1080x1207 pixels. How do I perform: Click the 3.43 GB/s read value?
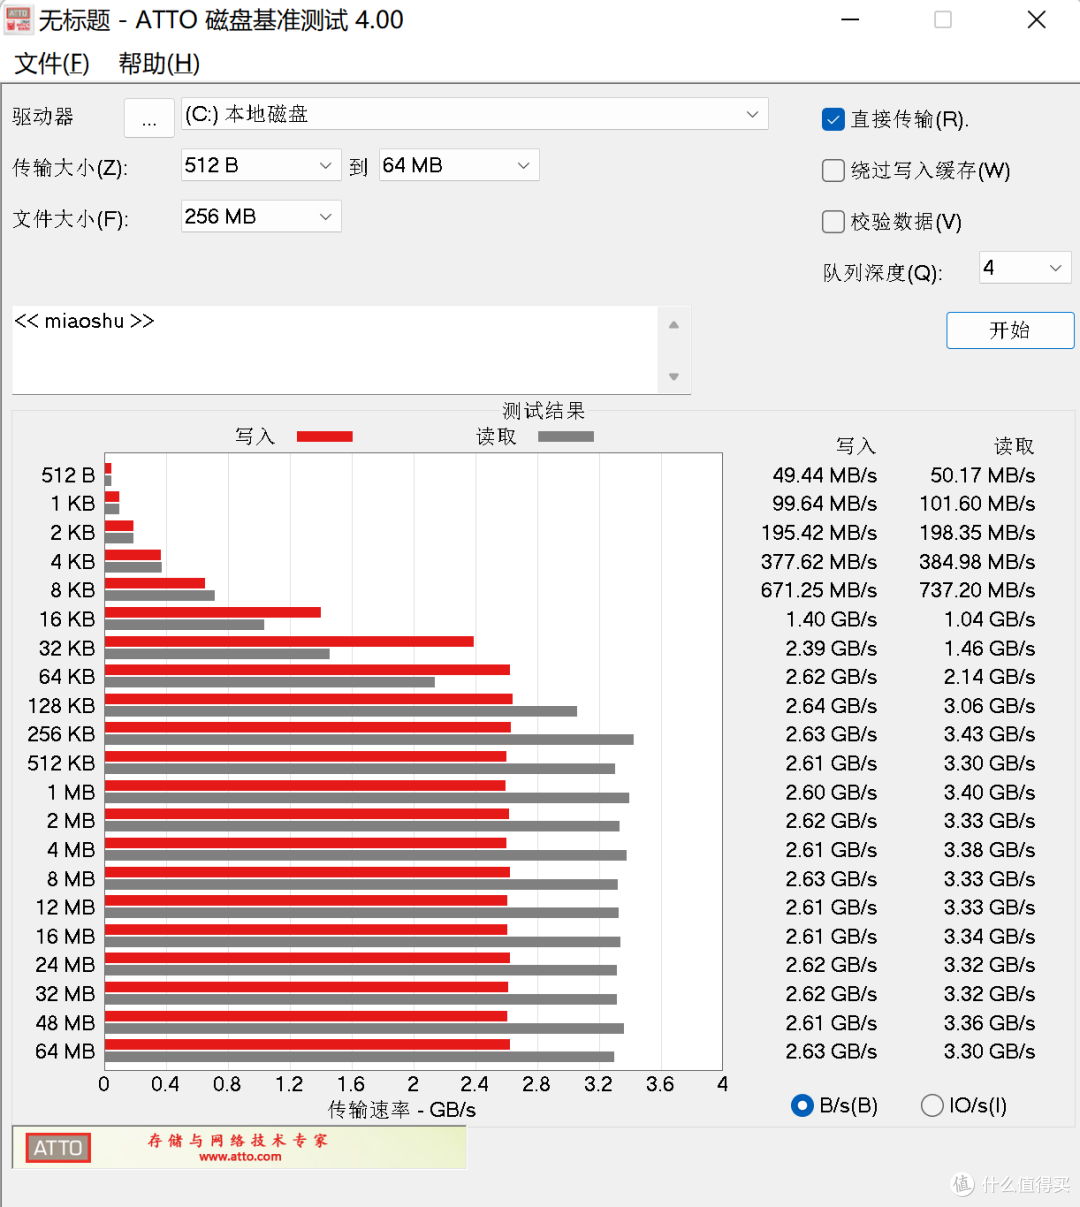click(x=990, y=734)
